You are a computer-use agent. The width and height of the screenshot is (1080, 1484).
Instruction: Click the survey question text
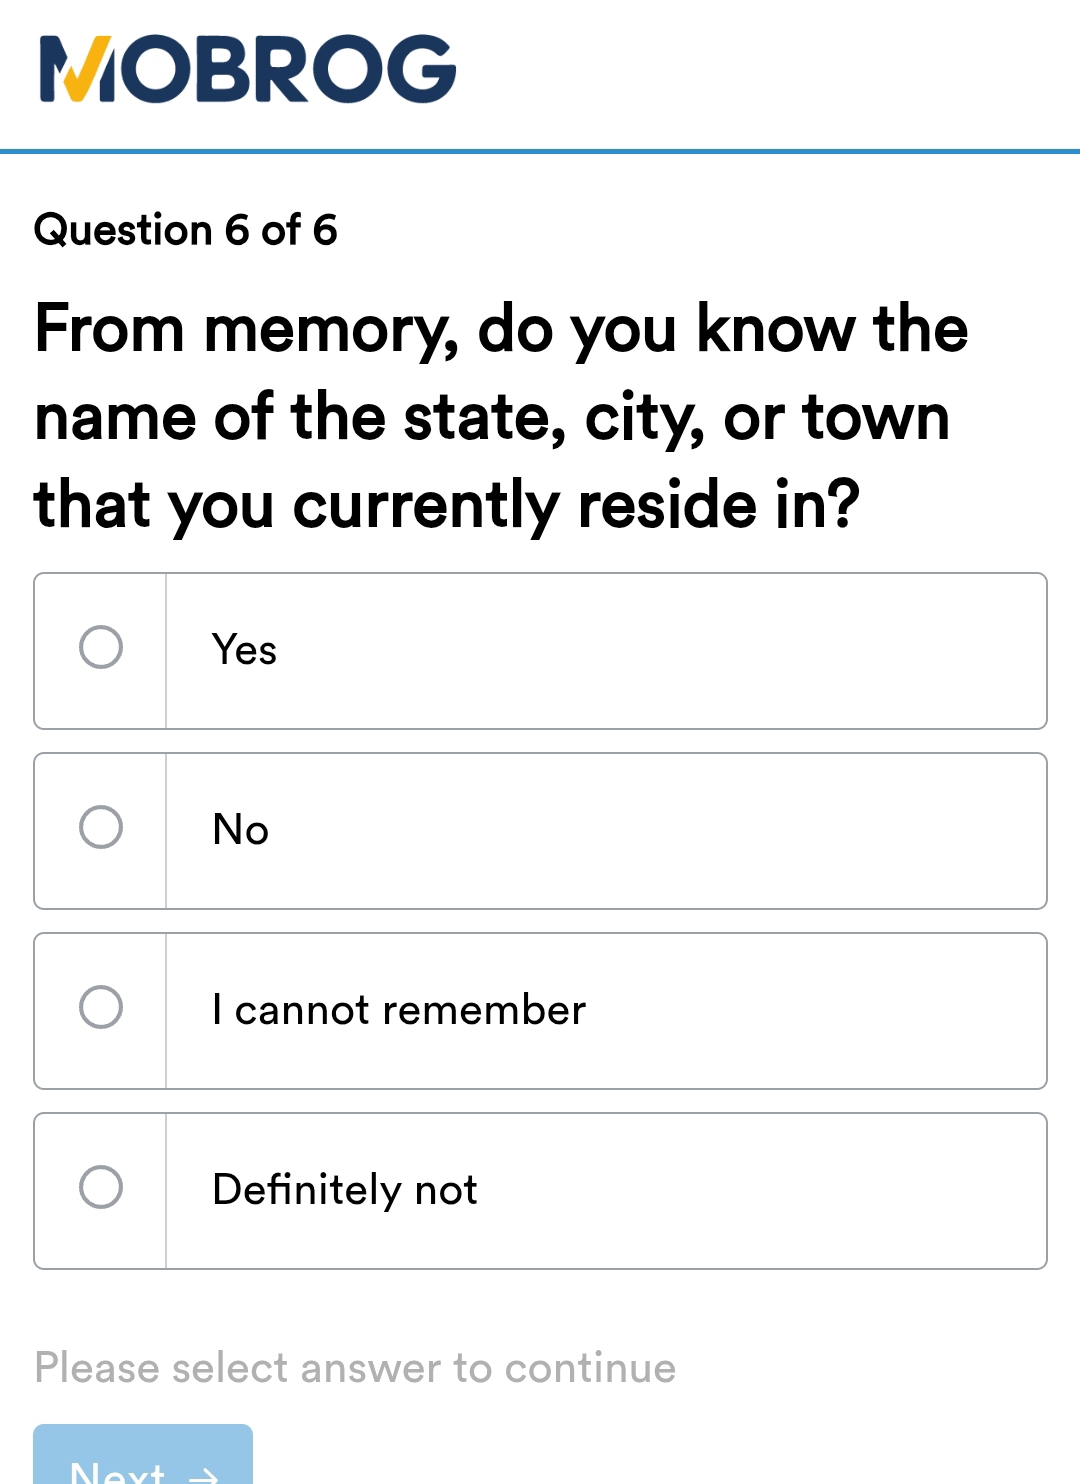click(500, 416)
